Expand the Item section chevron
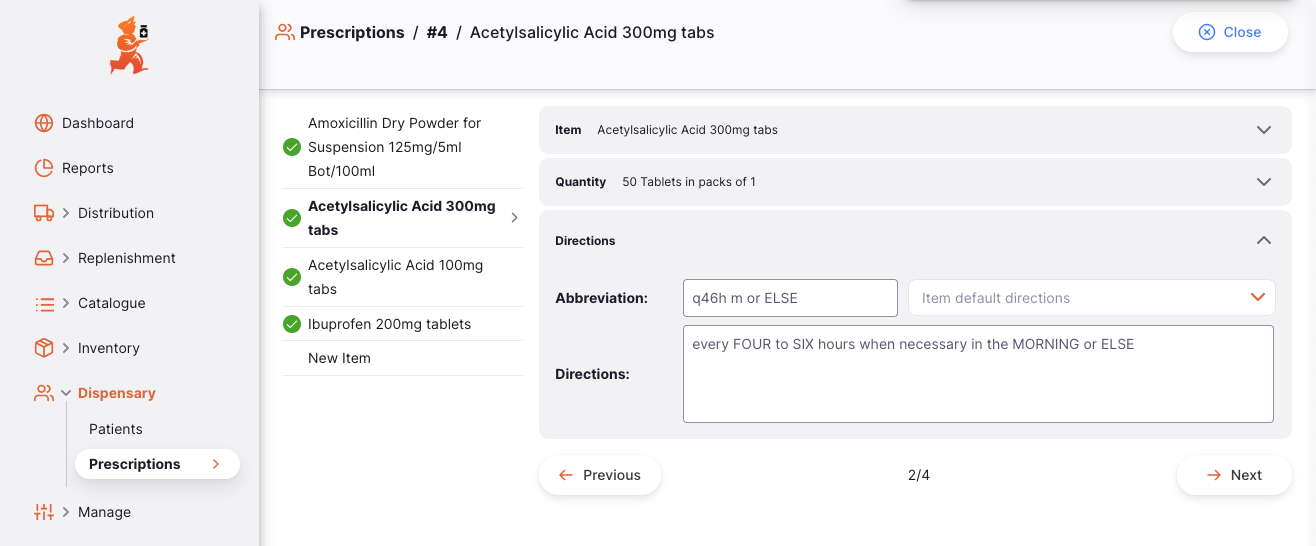 (1264, 130)
